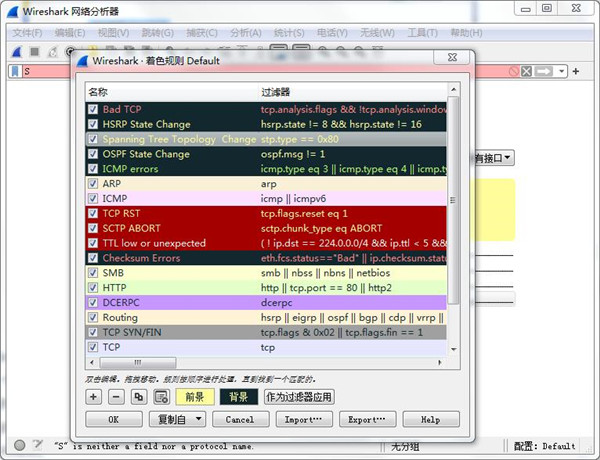Open the 视图(V) menu
The width and height of the screenshot is (600, 460).
[114, 33]
